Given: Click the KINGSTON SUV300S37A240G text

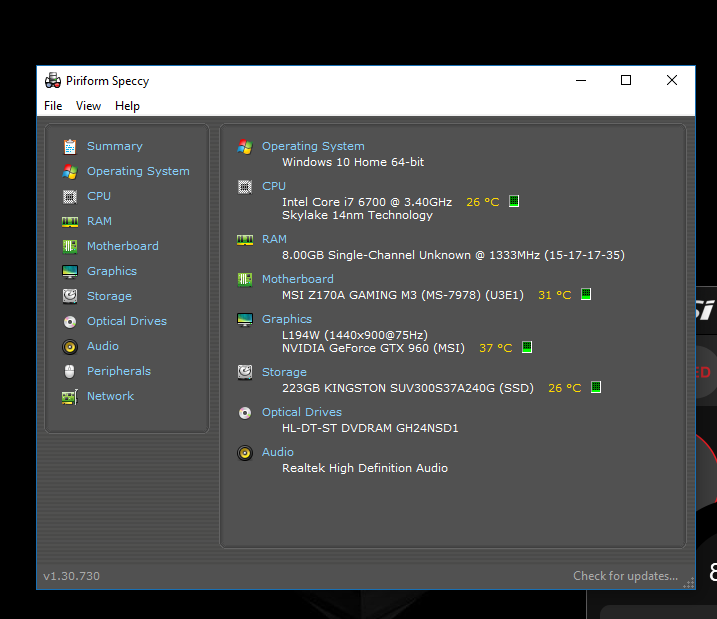Looking at the screenshot, I should coord(409,389).
